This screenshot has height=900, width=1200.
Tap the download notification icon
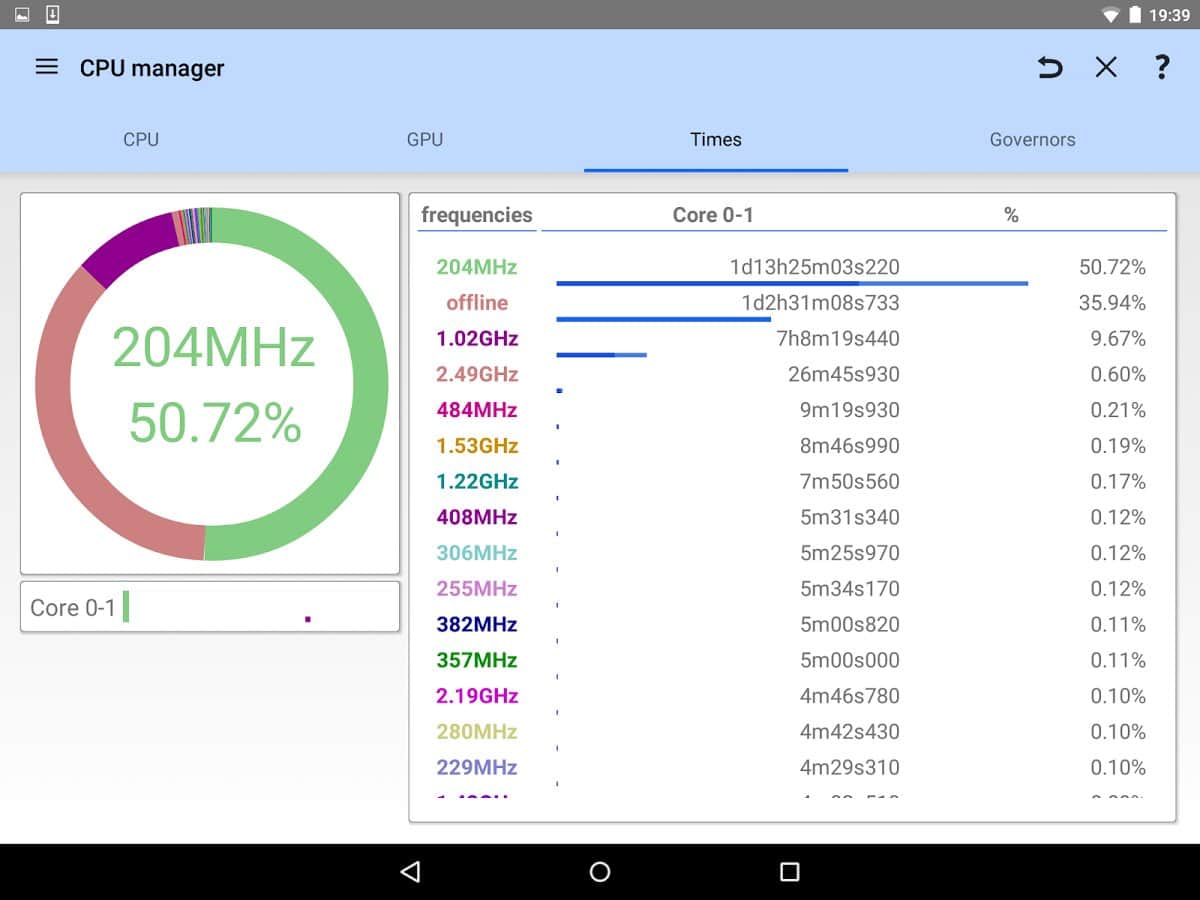coord(53,14)
